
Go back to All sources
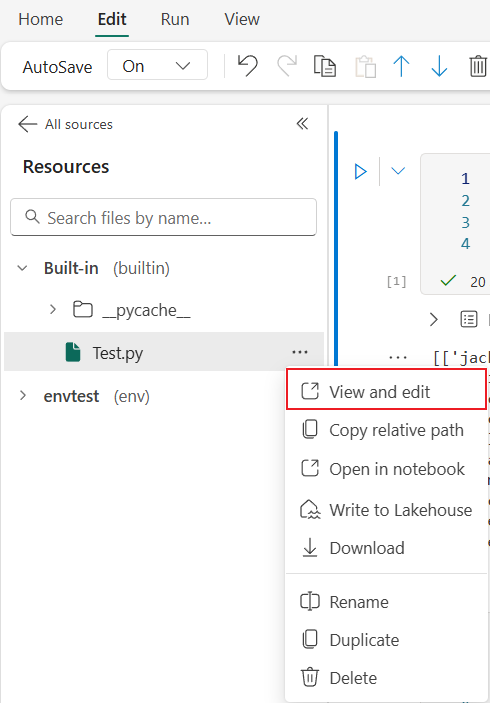coord(65,124)
